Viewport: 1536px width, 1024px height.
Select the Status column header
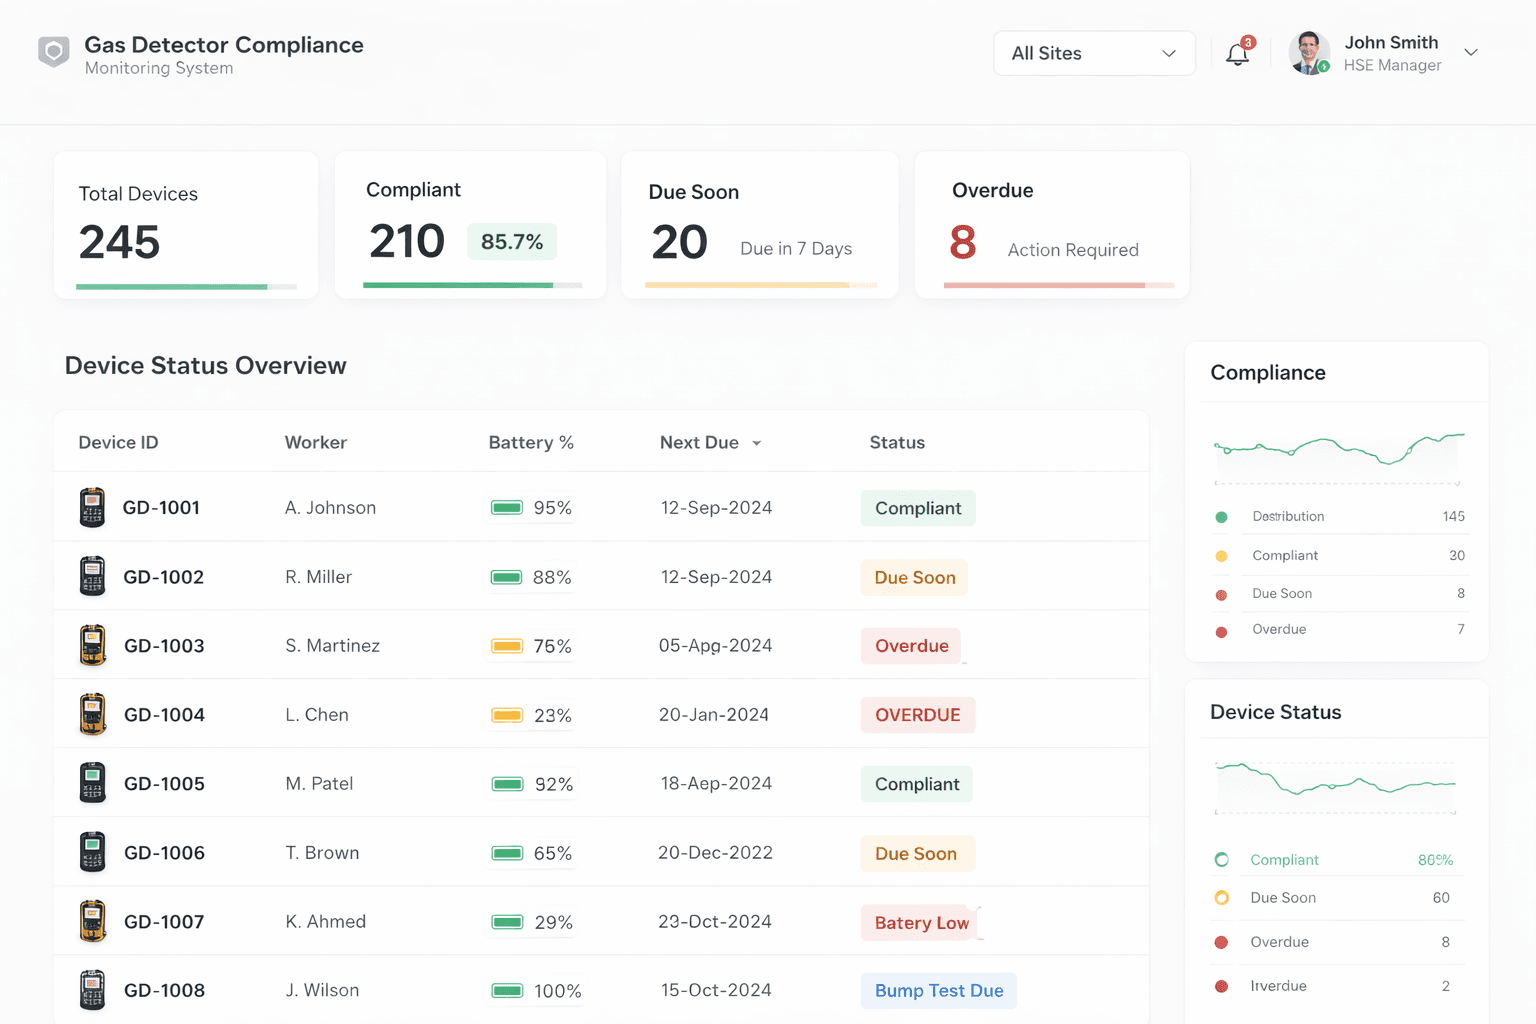coord(896,442)
